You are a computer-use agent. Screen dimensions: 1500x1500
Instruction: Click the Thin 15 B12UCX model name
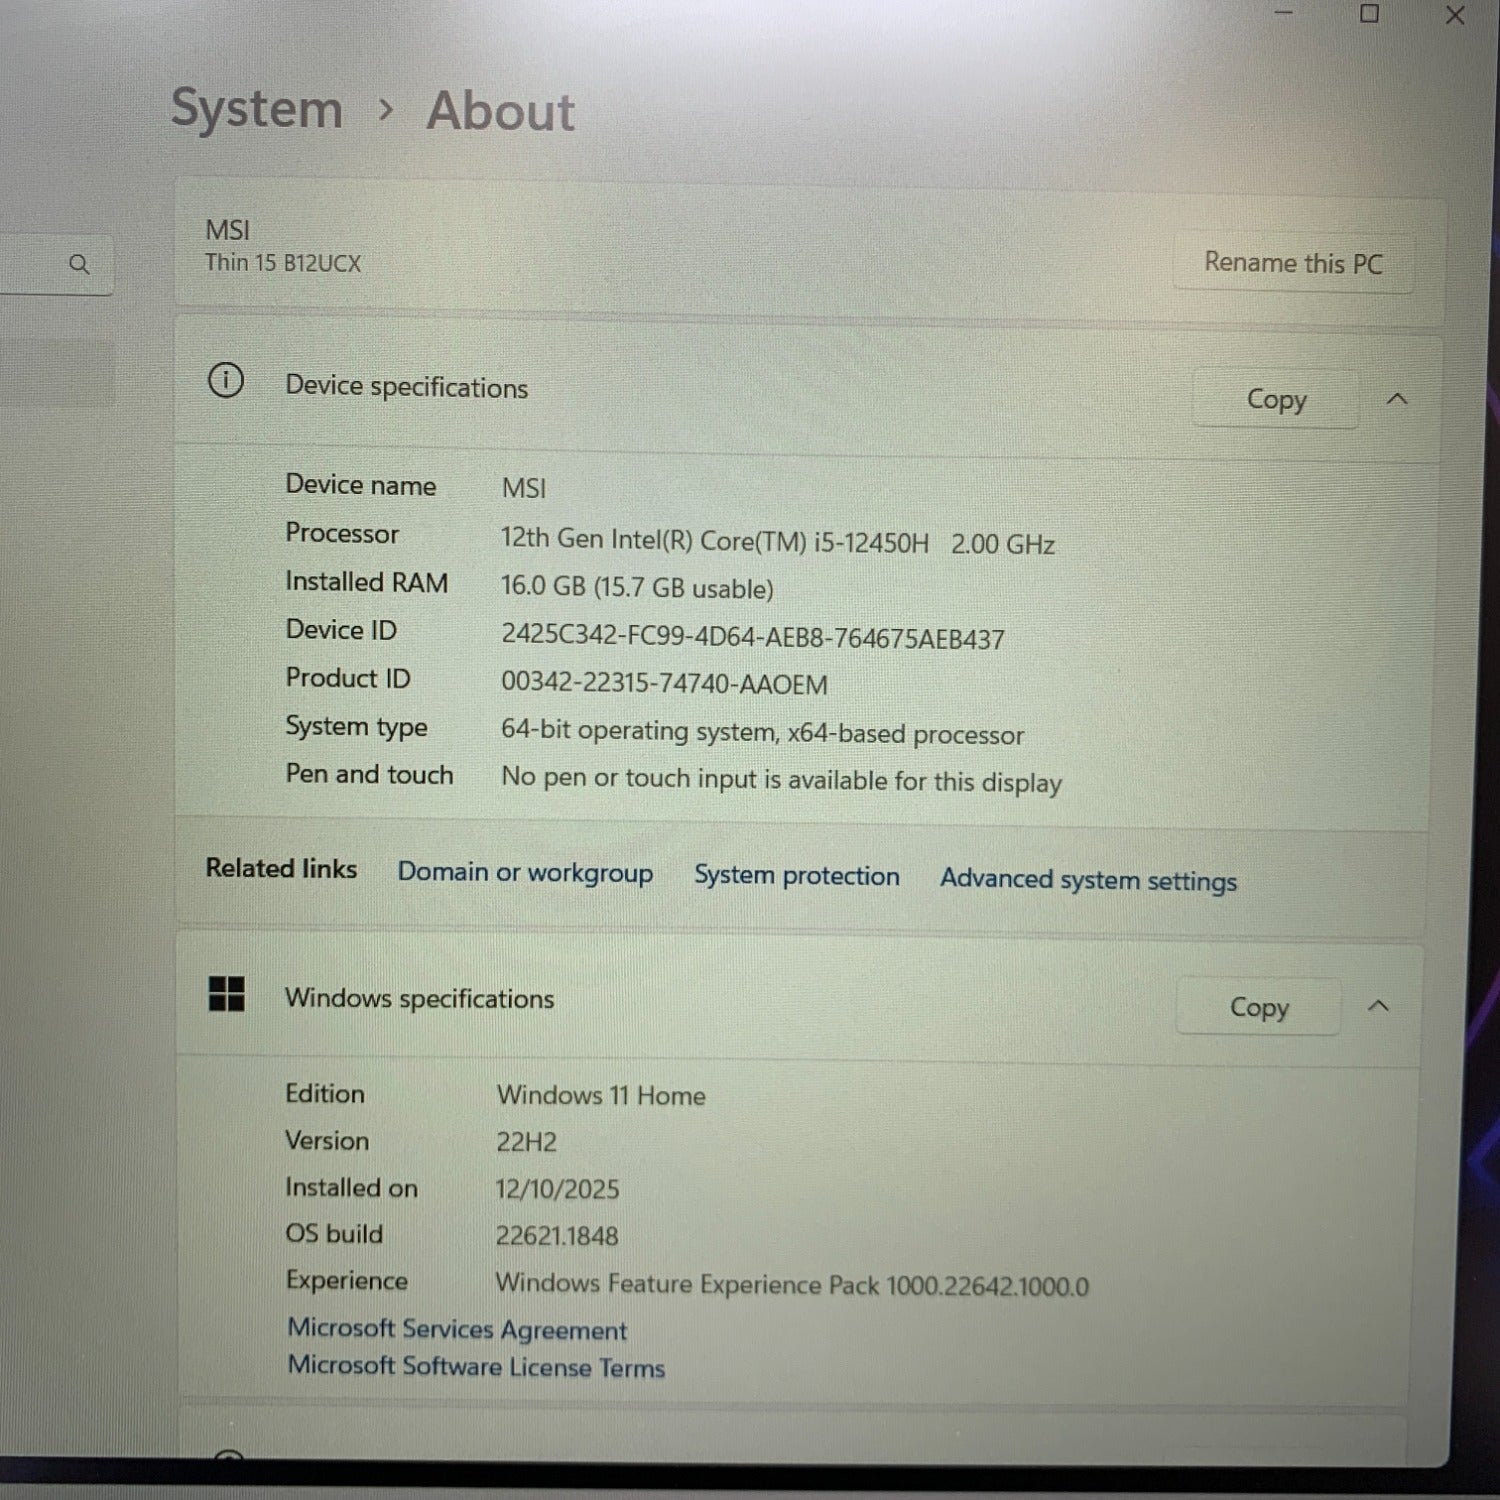[283, 263]
